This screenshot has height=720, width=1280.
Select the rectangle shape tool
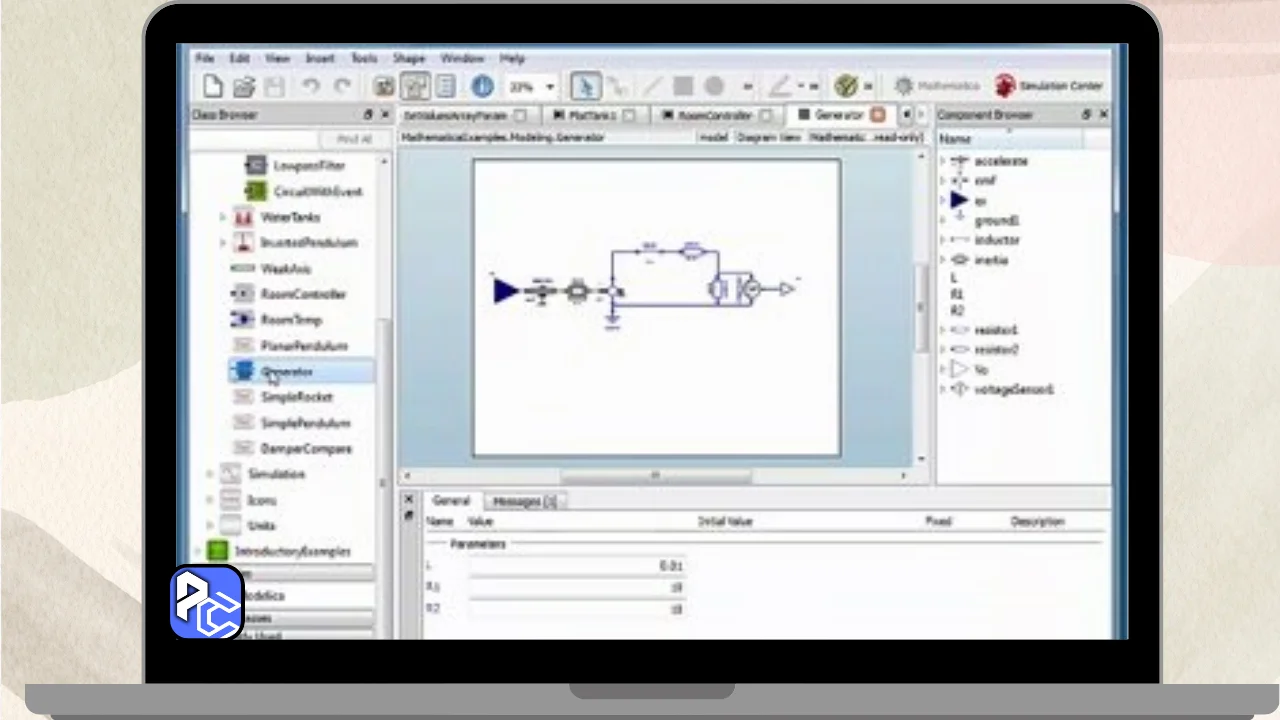point(683,87)
